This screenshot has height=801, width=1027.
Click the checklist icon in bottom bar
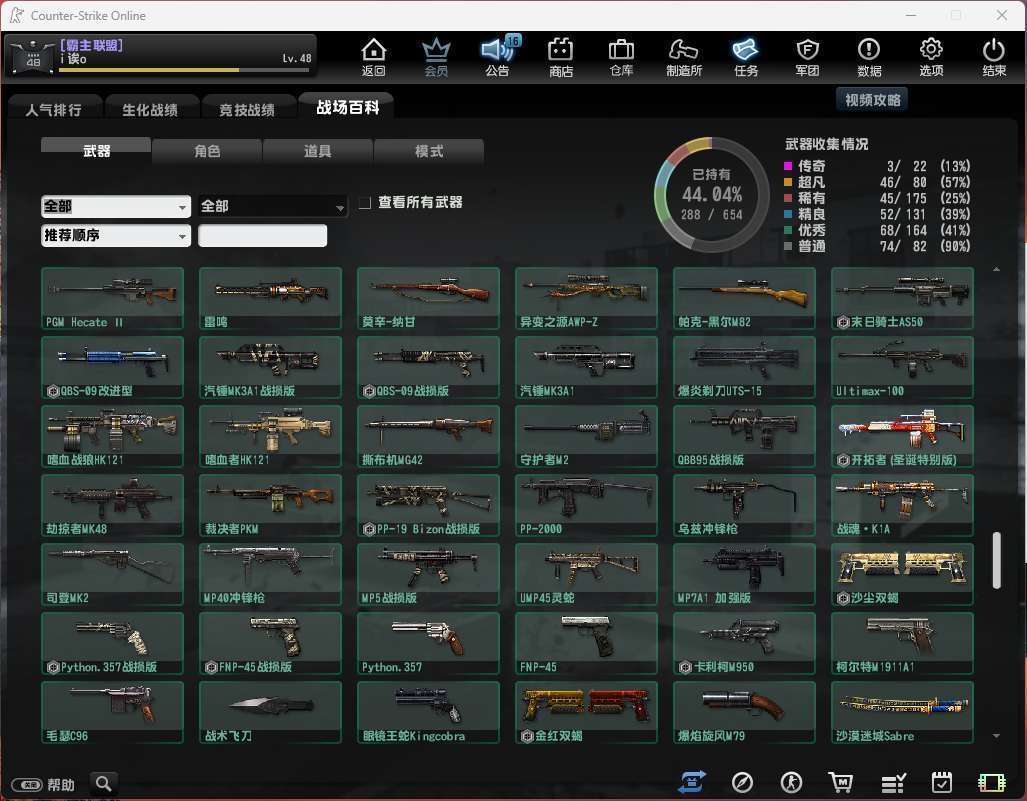click(893, 782)
